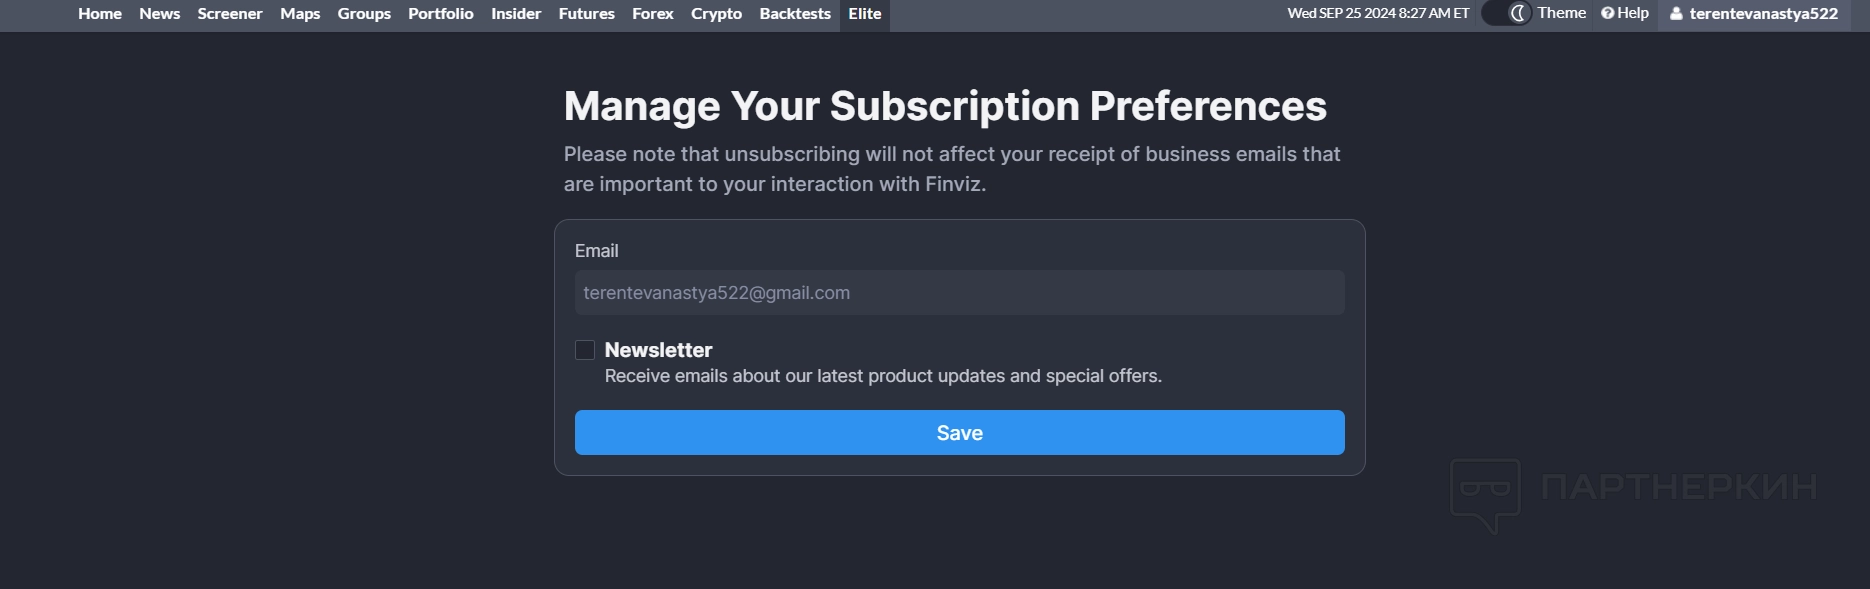Go to Futures in the navbar

pyautogui.click(x=587, y=14)
